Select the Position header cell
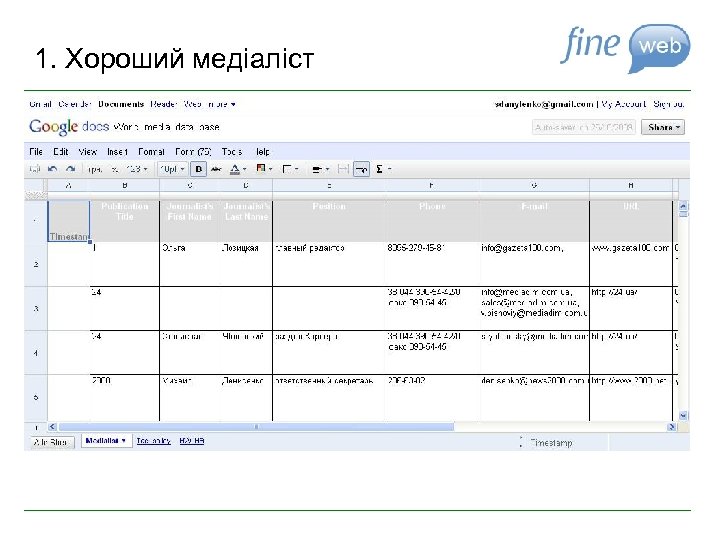 click(x=329, y=221)
